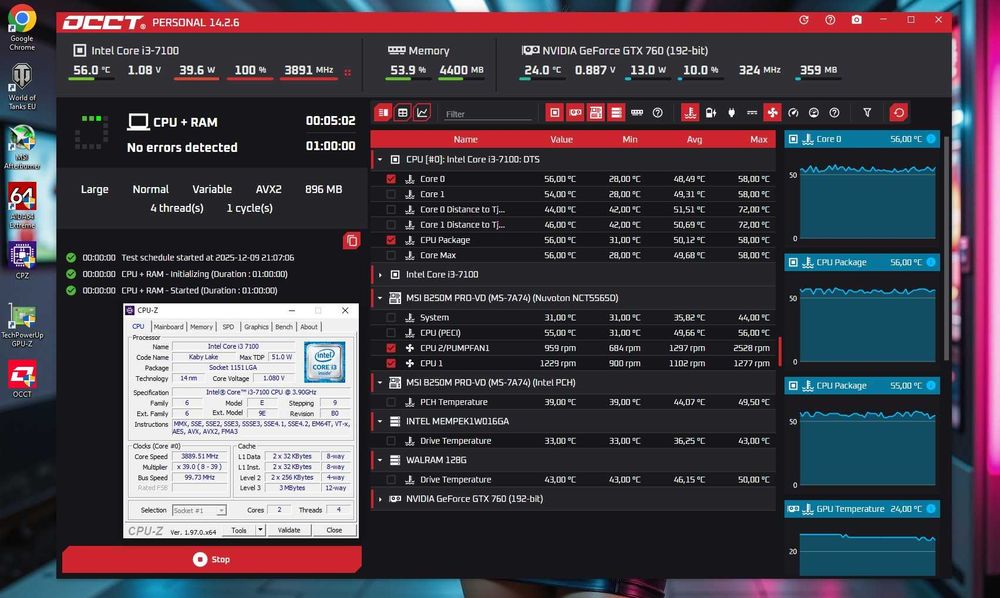
Task: Stop the running CPU + RAM test
Action: (212, 559)
